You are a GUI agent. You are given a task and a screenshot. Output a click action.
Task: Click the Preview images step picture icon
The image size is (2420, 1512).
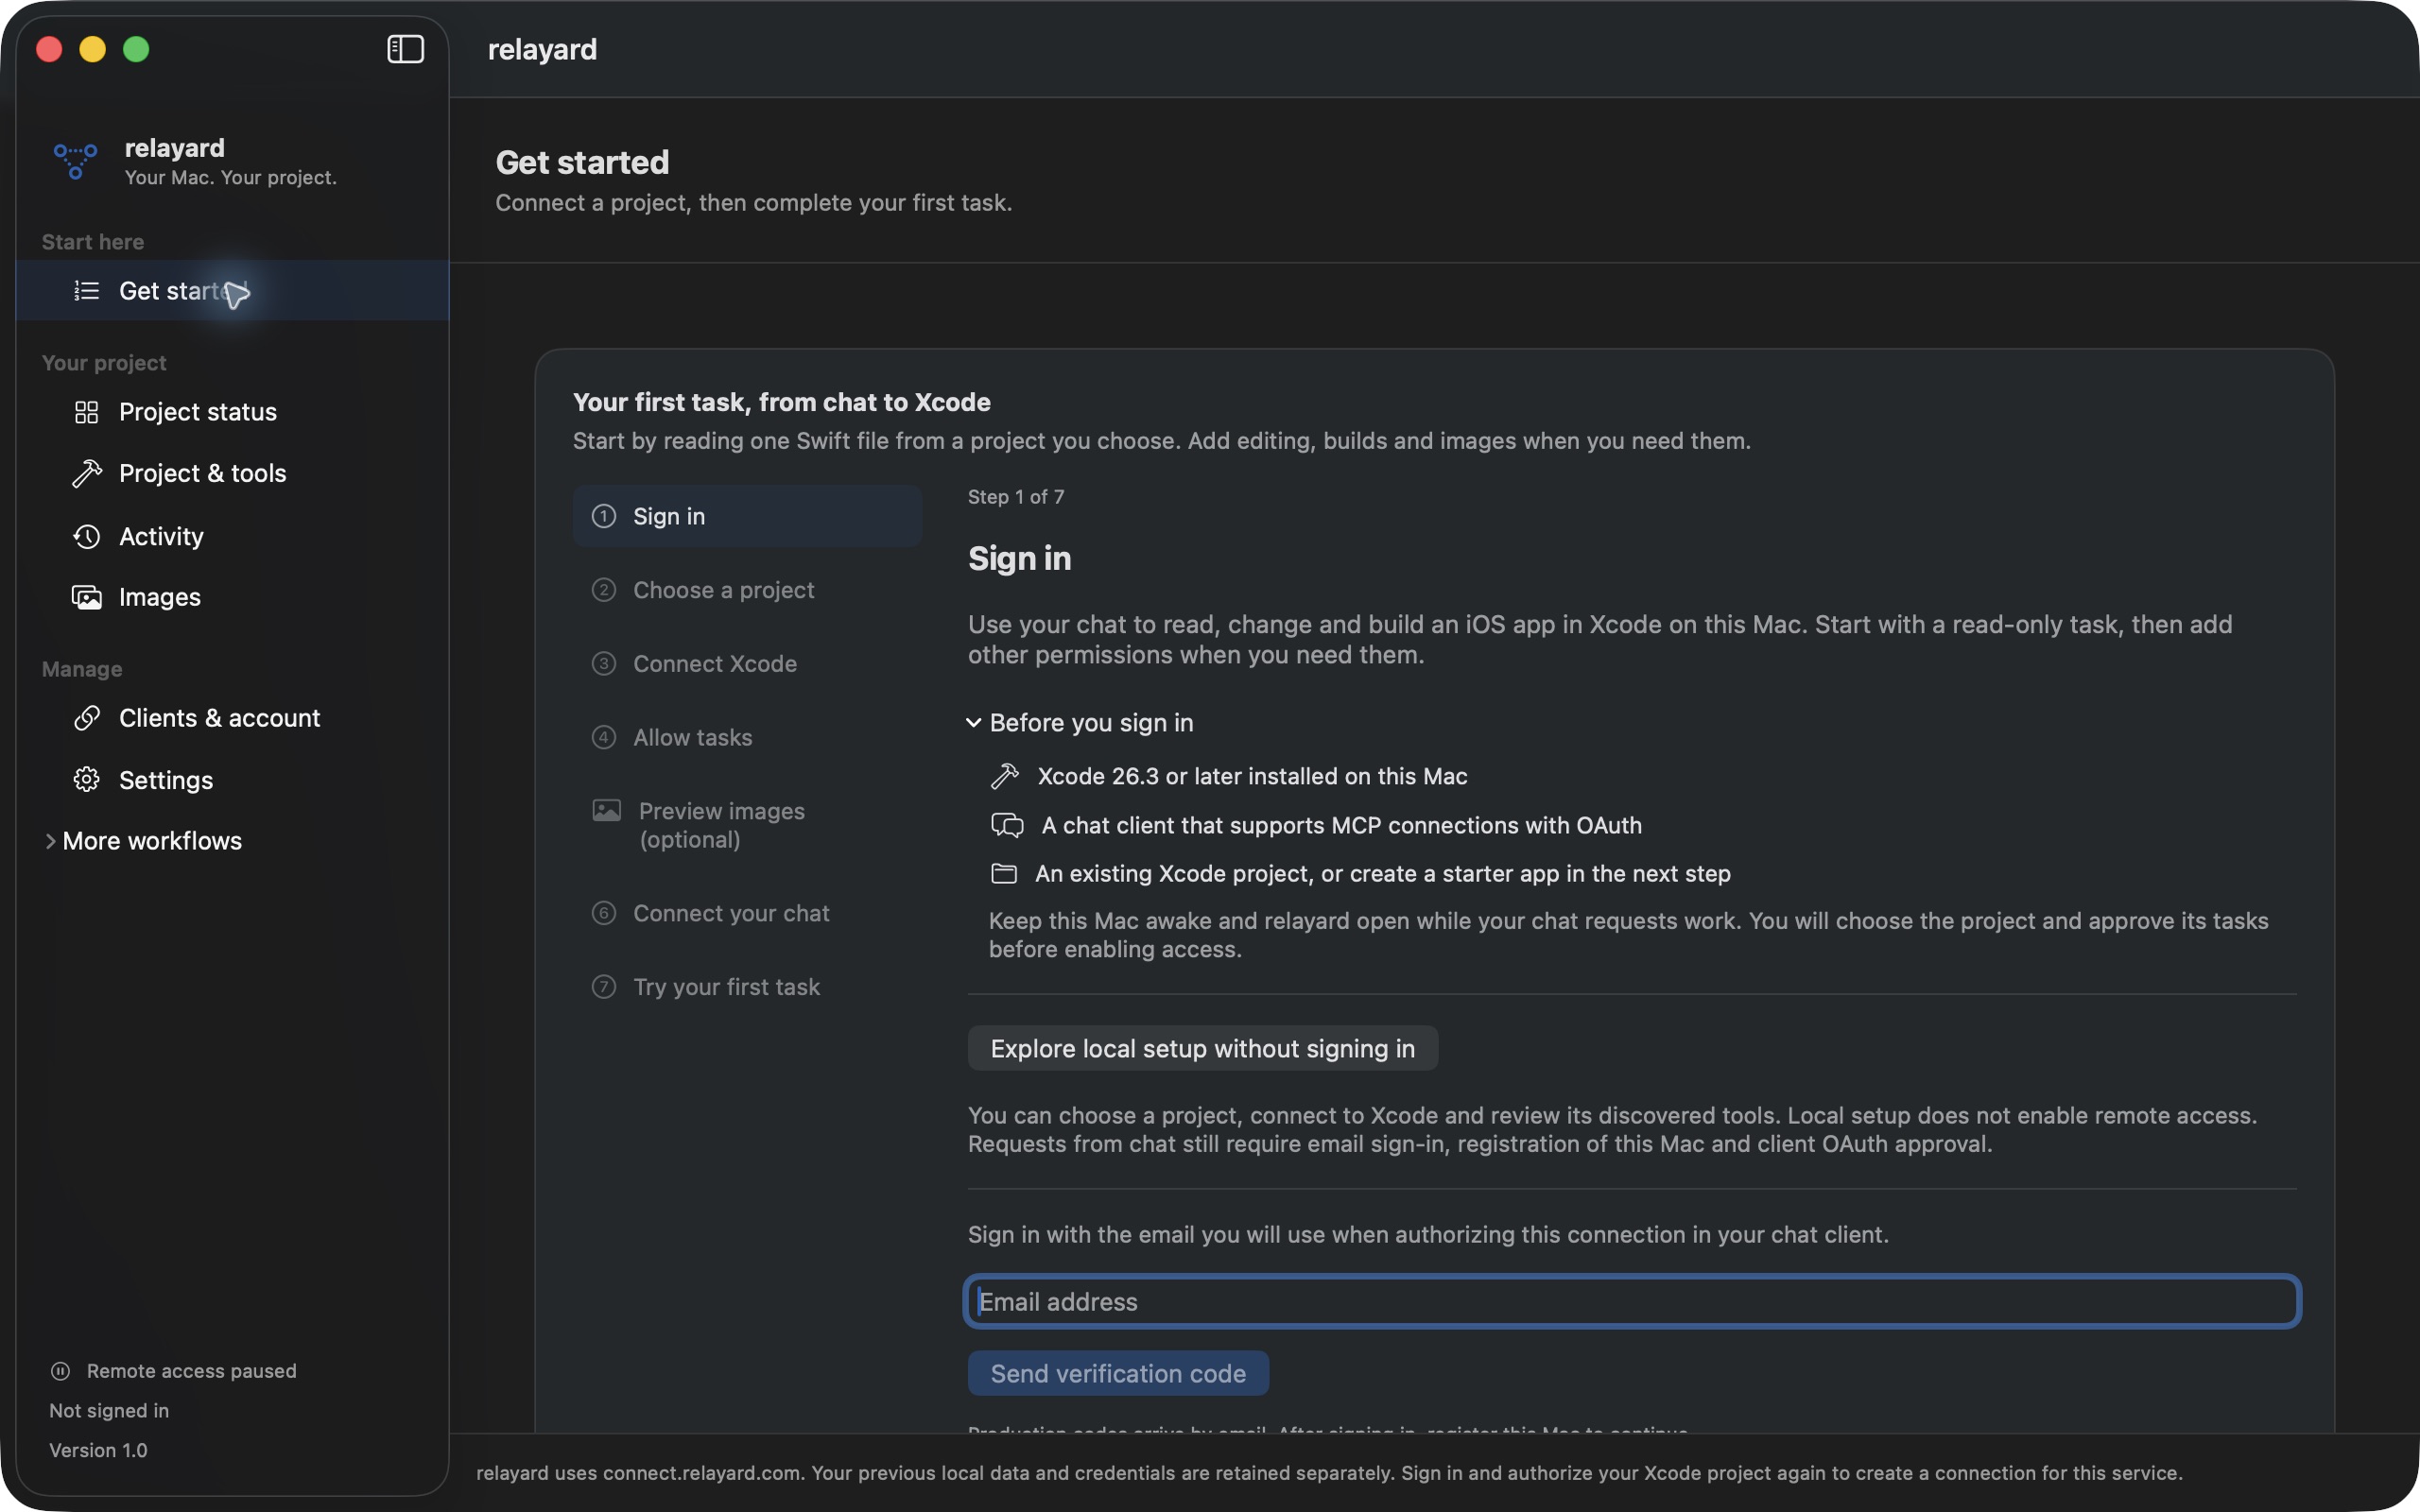[x=607, y=810]
